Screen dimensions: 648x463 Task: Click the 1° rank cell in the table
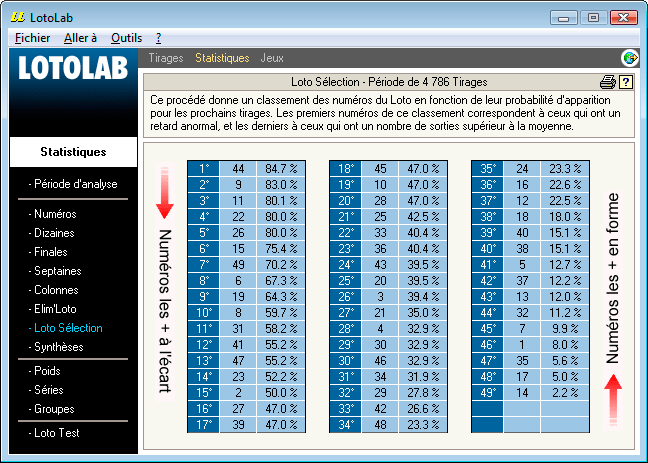(204, 169)
